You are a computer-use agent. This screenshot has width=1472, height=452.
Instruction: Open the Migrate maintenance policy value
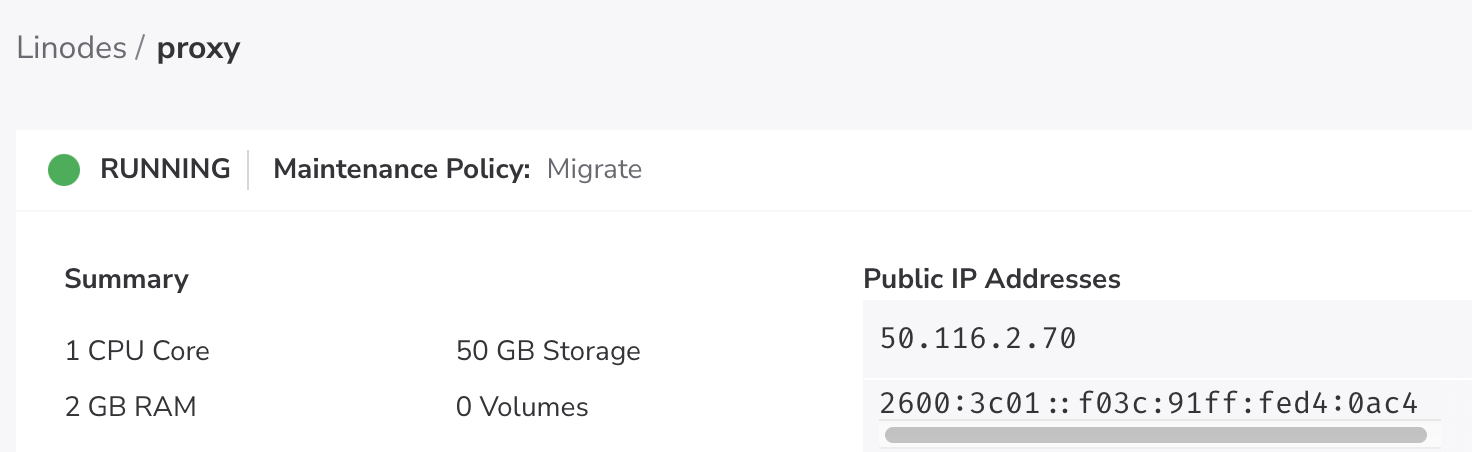594,169
